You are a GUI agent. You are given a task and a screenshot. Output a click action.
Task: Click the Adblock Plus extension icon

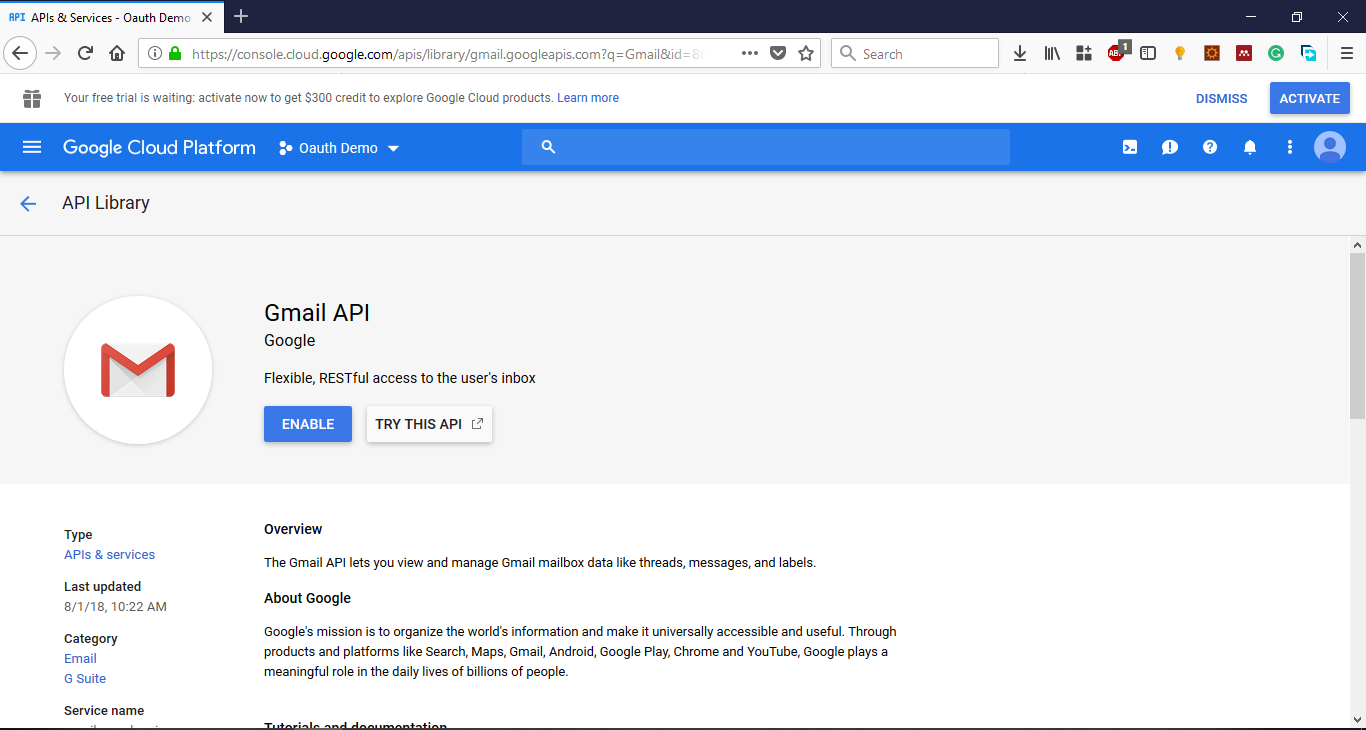coord(1117,53)
